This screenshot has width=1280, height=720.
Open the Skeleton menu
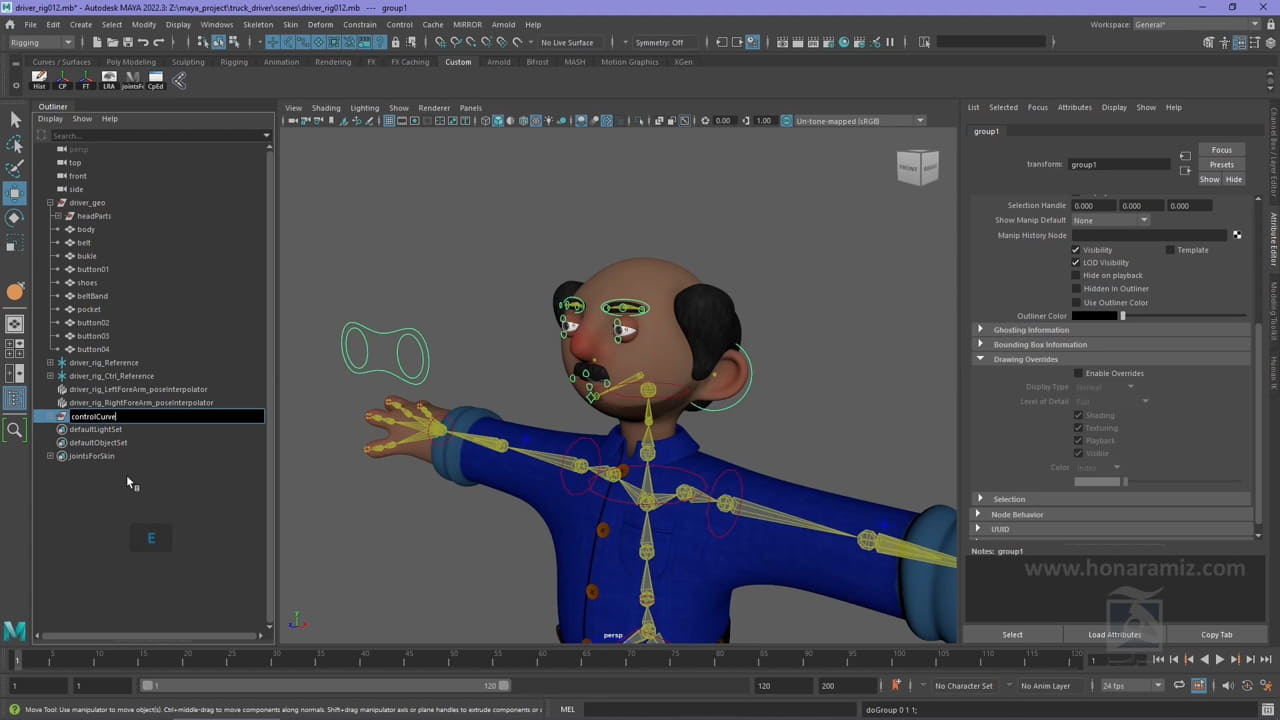[x=258, y=24]
